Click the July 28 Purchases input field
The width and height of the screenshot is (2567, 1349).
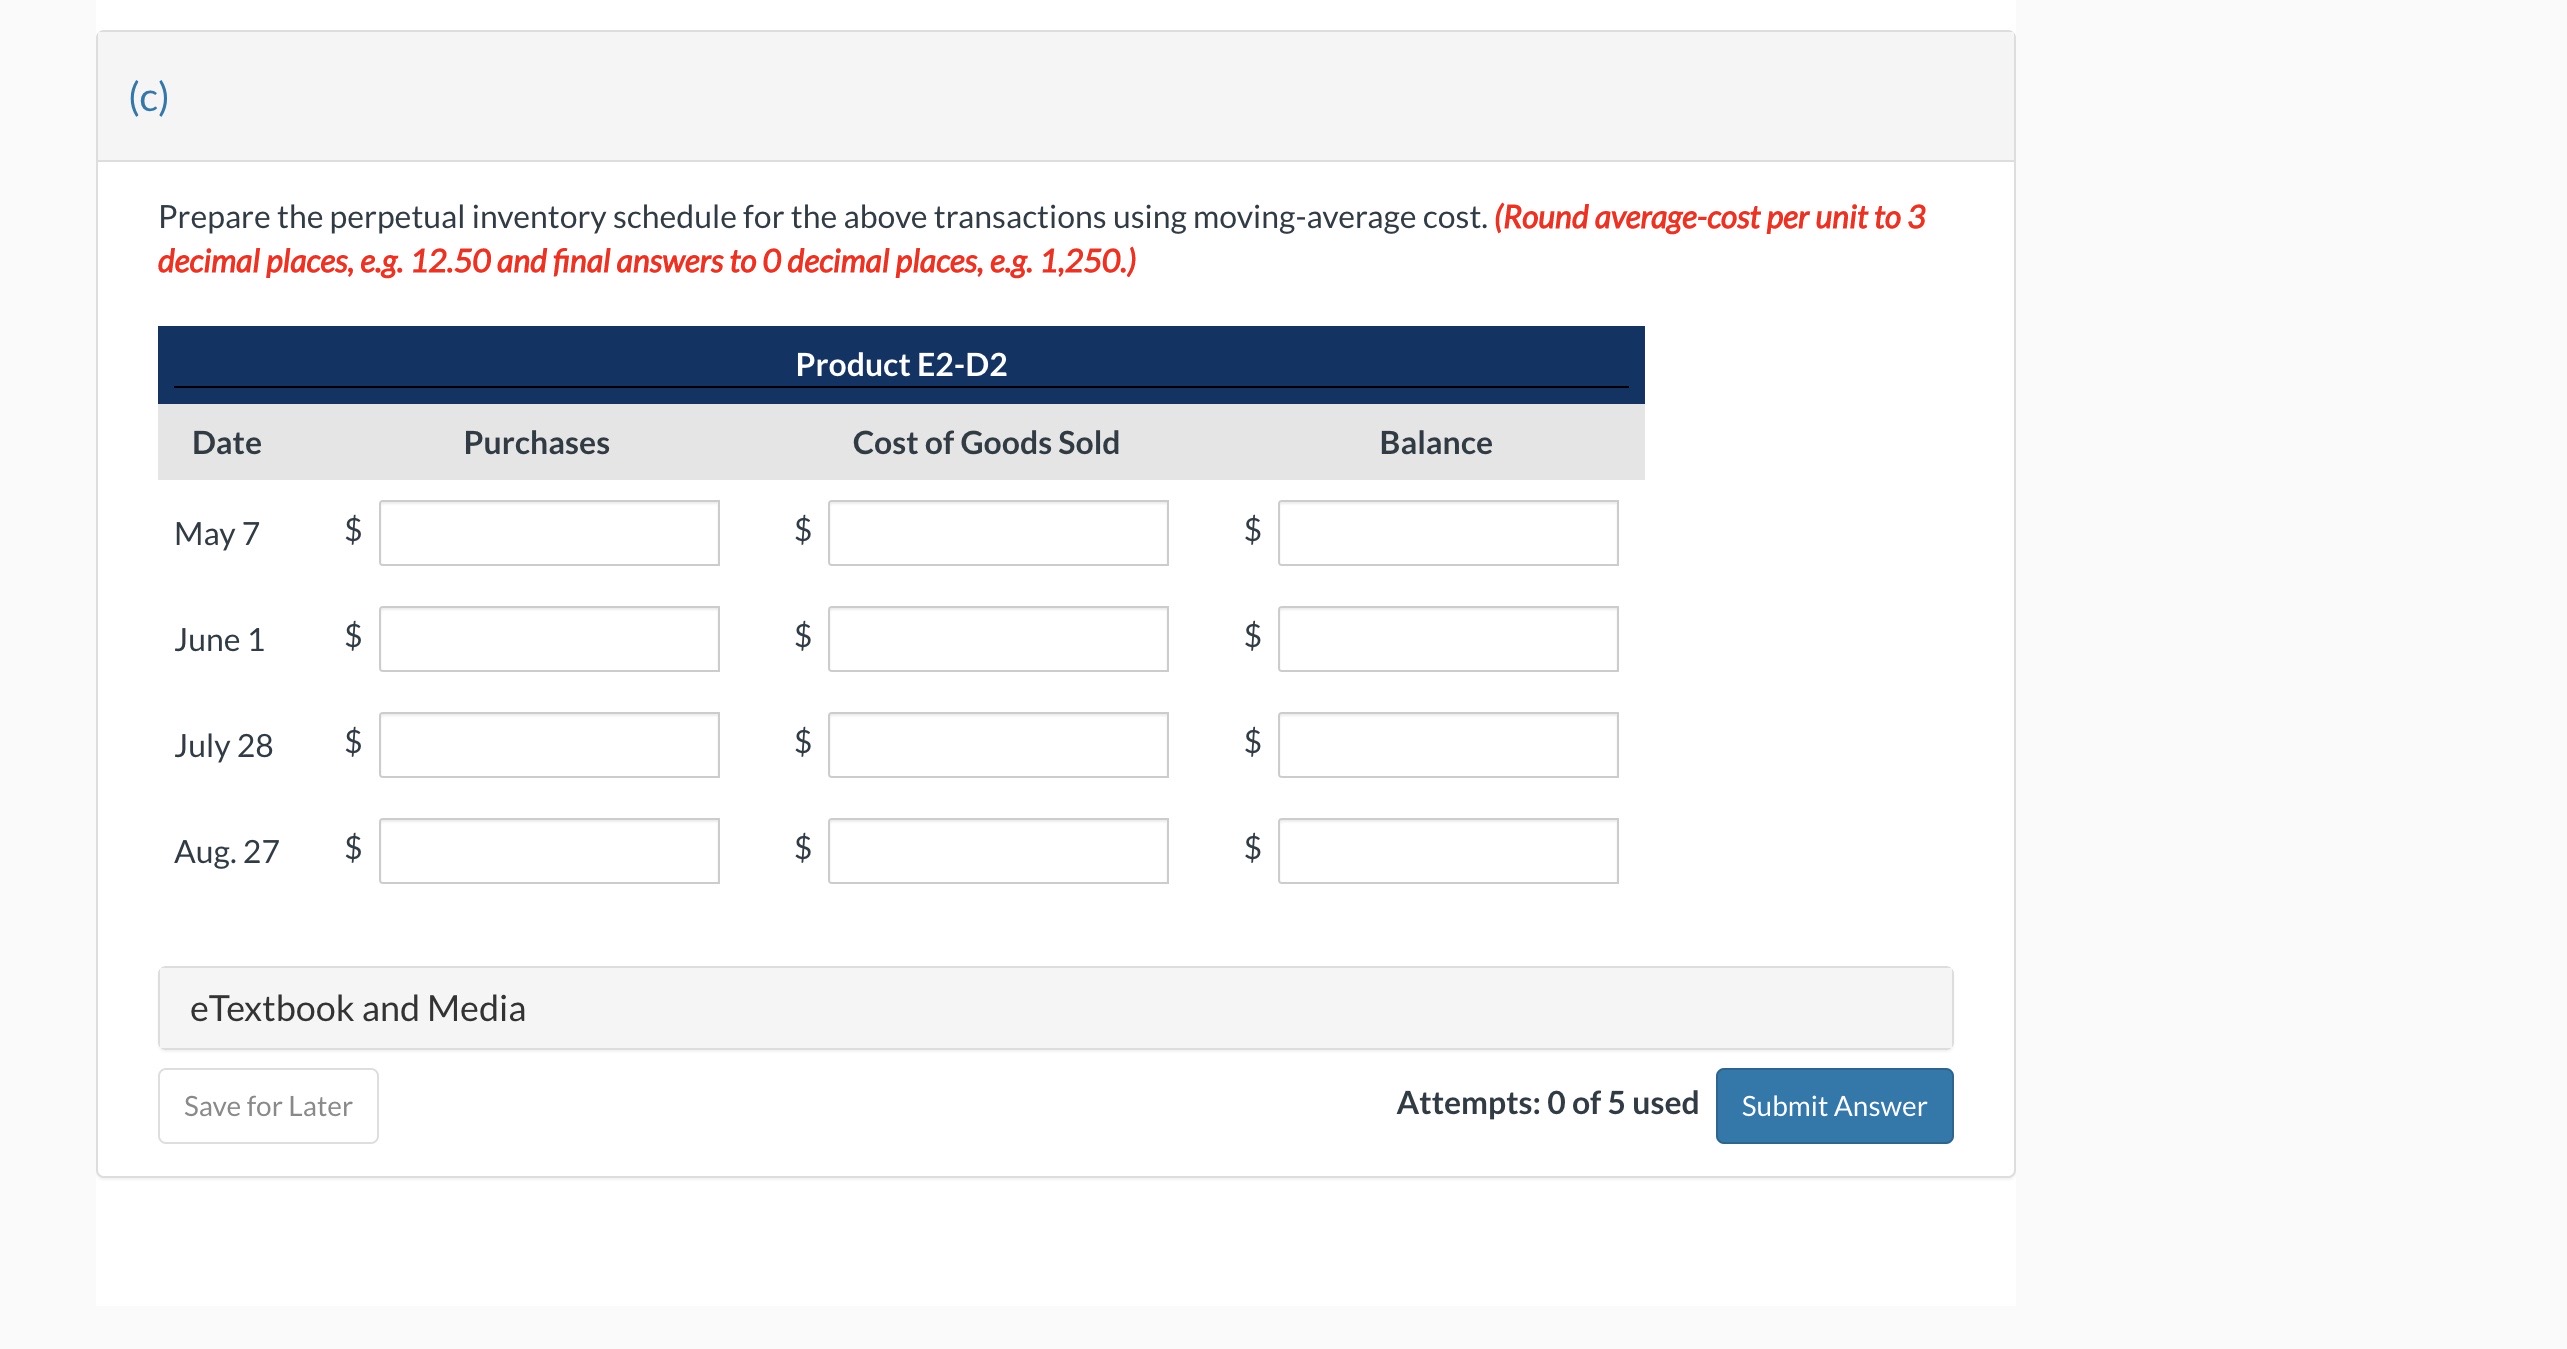click(x=548, y=744)
